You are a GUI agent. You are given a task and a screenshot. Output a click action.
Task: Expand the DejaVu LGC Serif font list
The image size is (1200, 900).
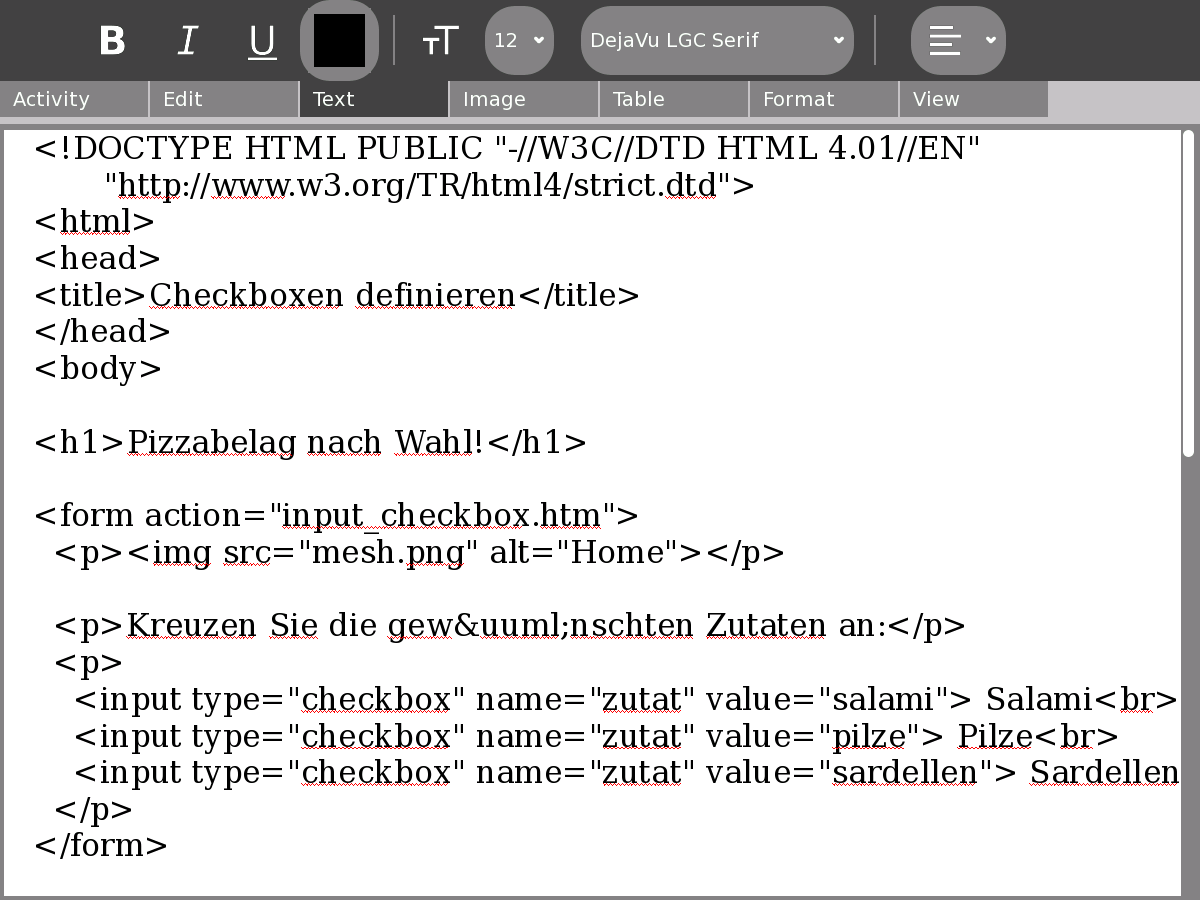716,41
